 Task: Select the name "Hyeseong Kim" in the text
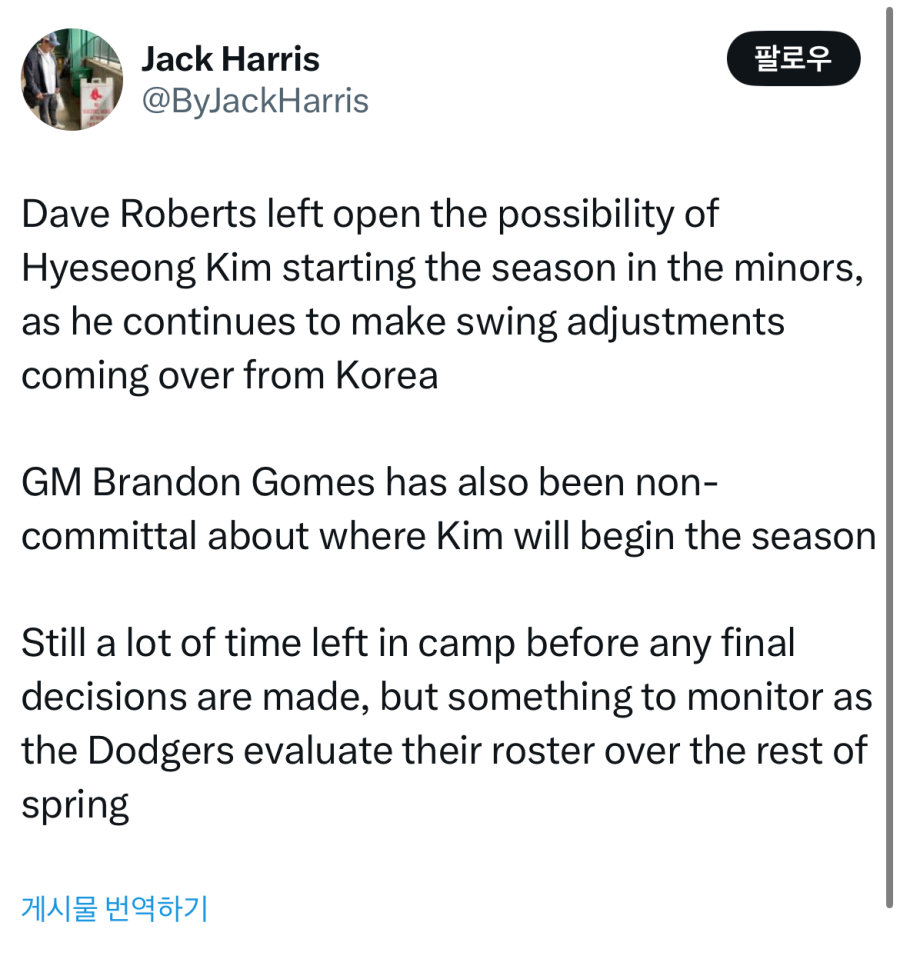coord(147,268)
